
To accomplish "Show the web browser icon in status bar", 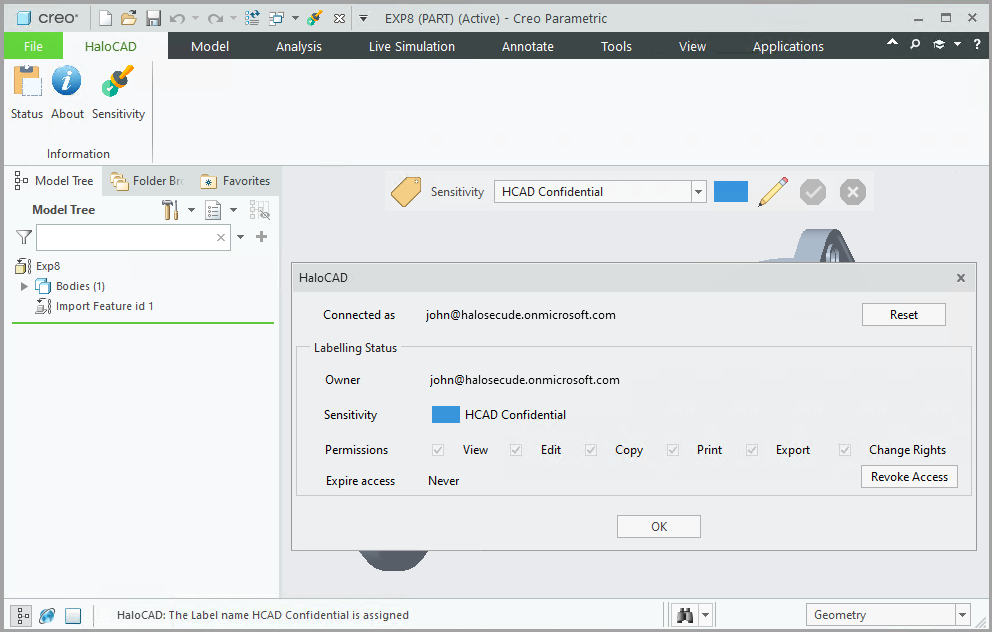I will click(x=46, y=614).
